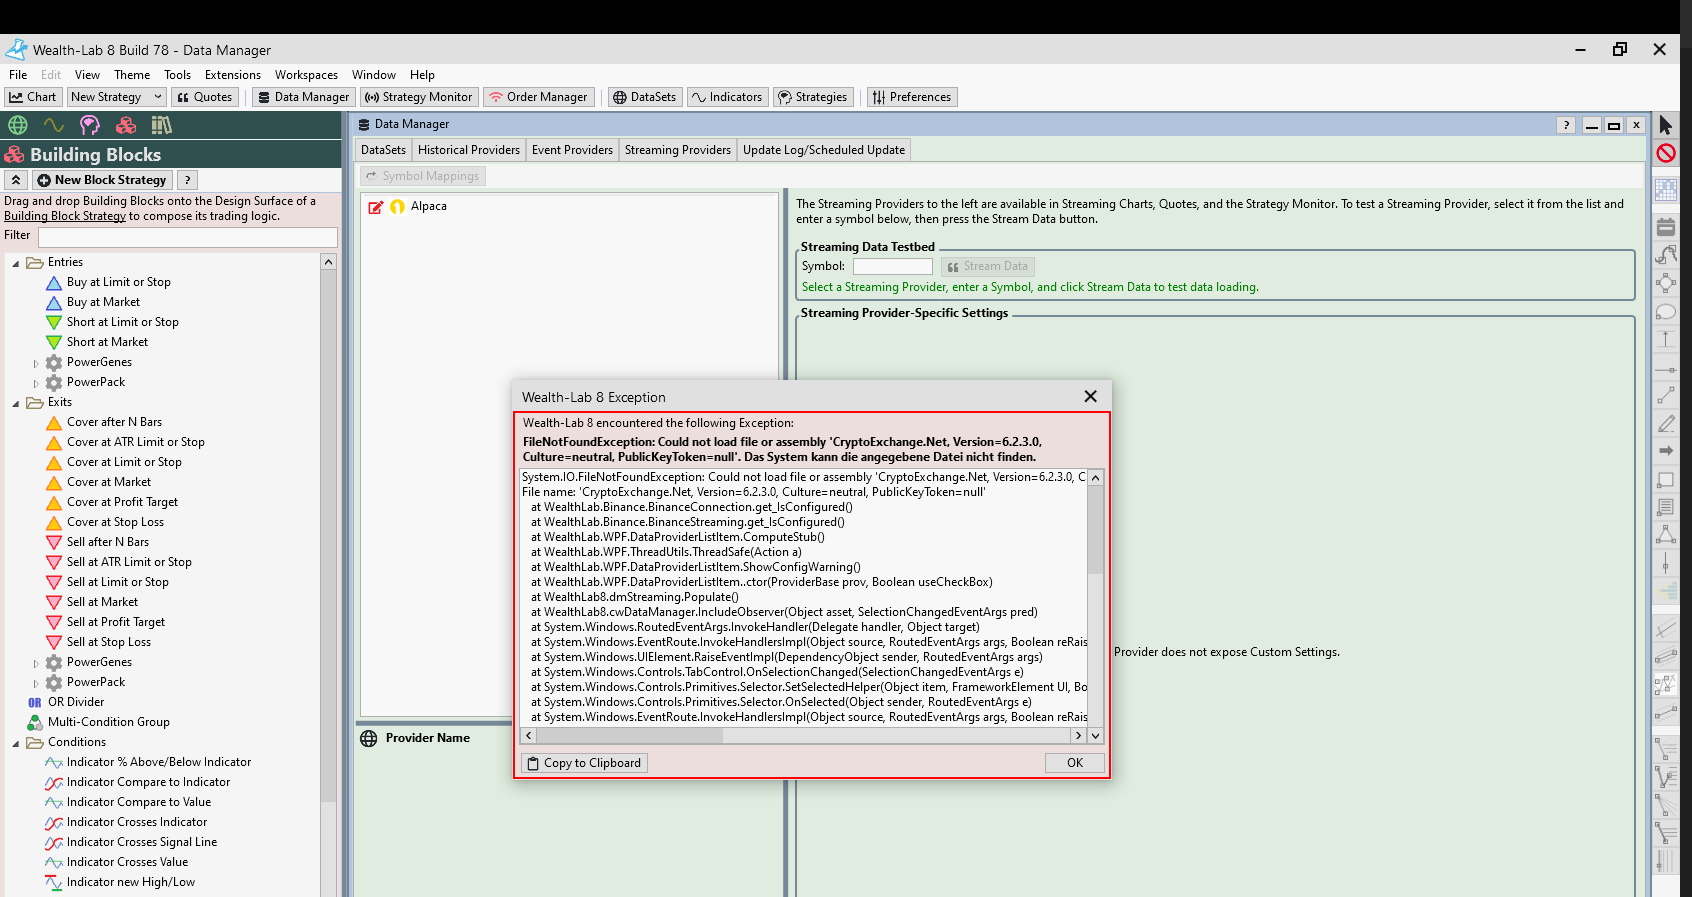This screenshot has height=897, width=1692.
Task: Select the Multi-Condition Group block
Action: pos(108,722)
